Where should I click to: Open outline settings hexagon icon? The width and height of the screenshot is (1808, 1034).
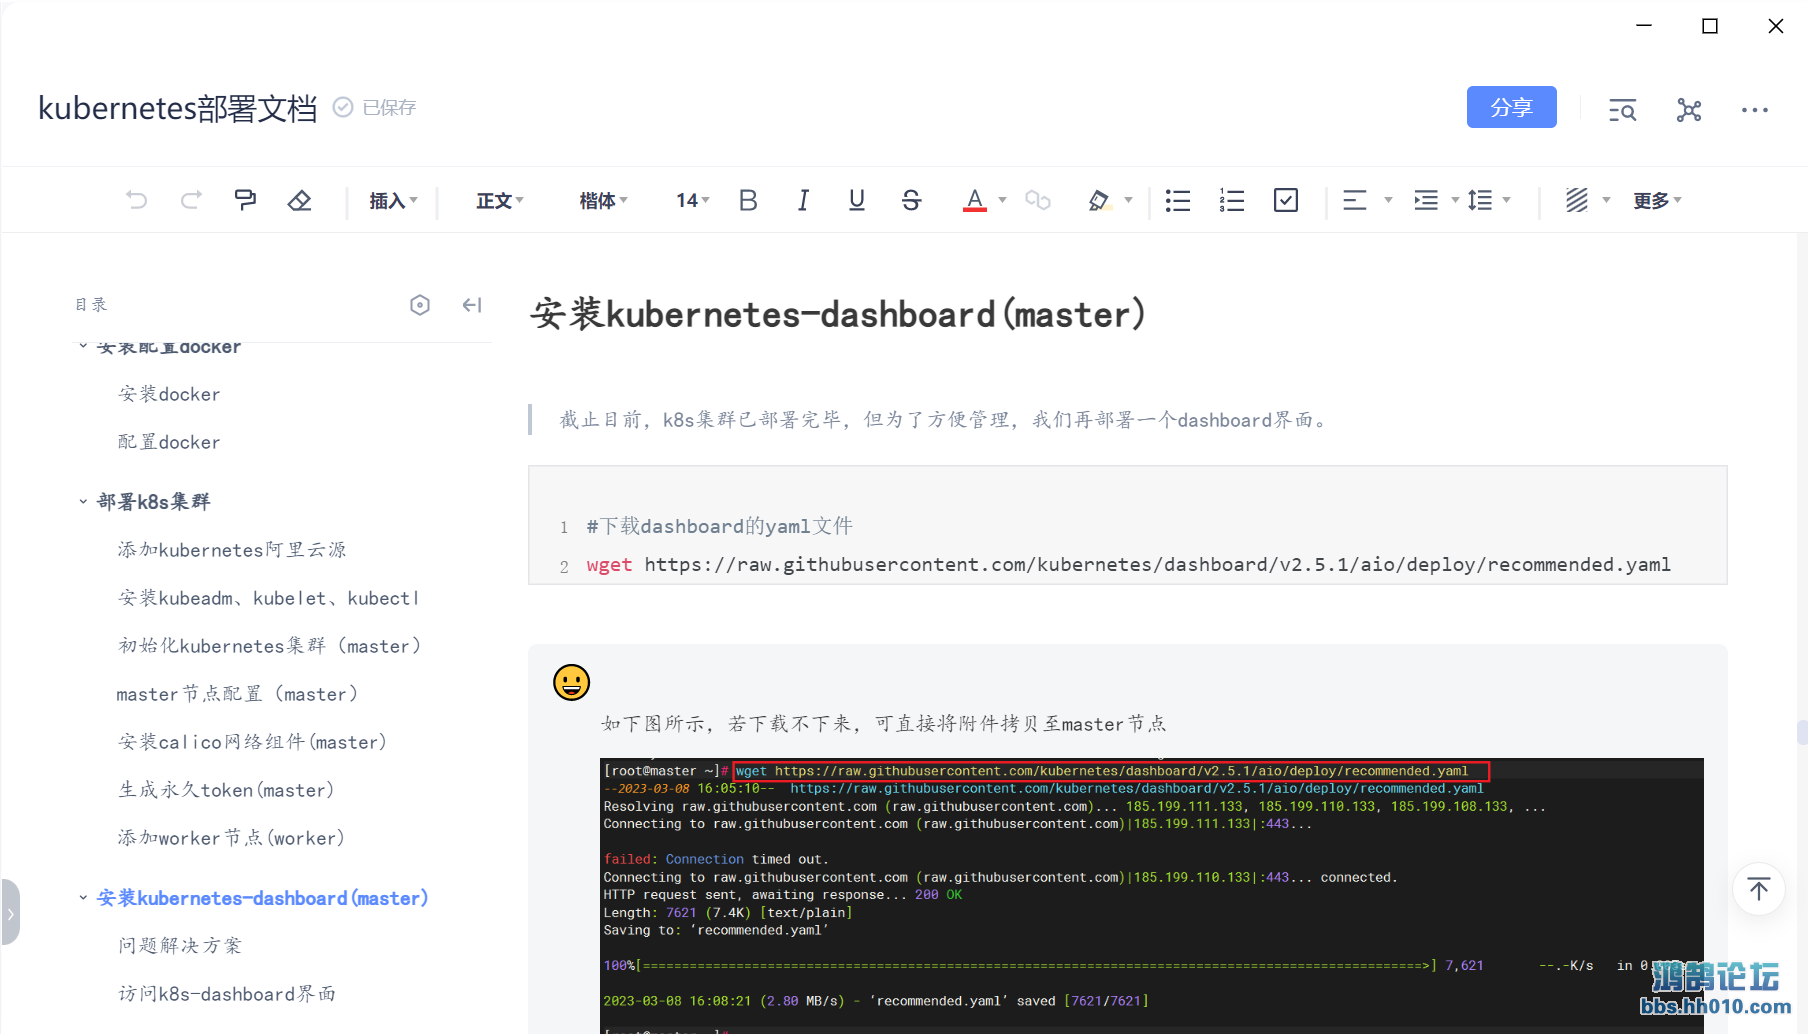tap(420, 305)
